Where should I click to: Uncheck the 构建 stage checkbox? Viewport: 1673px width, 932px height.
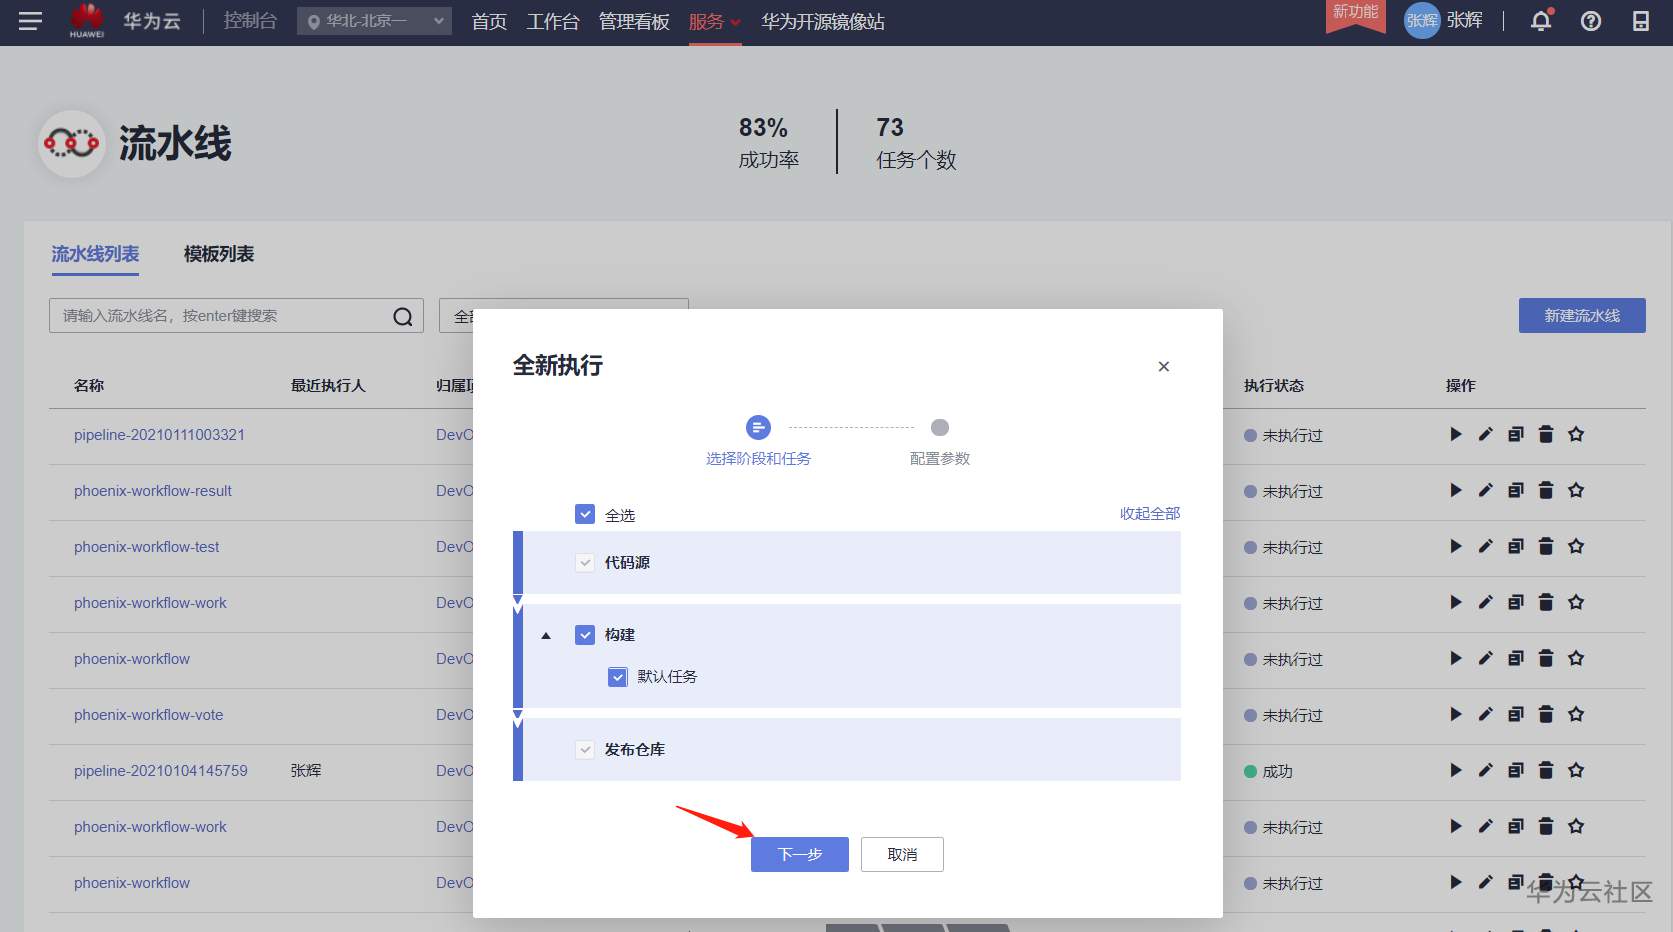coord(585,634)
